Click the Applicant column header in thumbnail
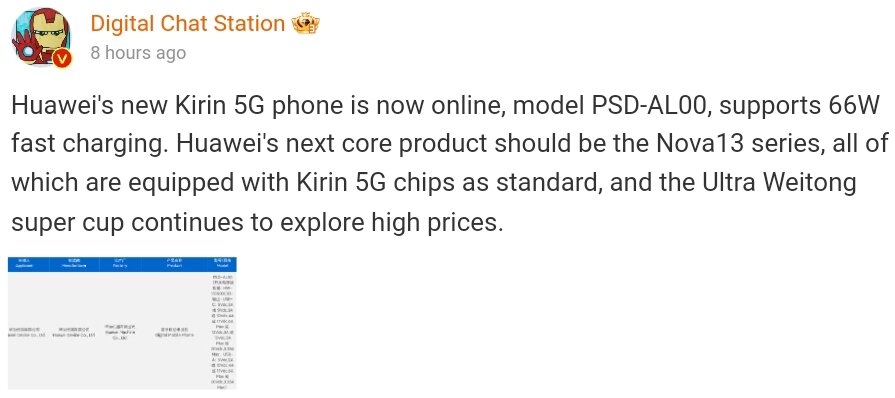Image resolution: width=895 pixels, height=398 pixels. point(25,264)
